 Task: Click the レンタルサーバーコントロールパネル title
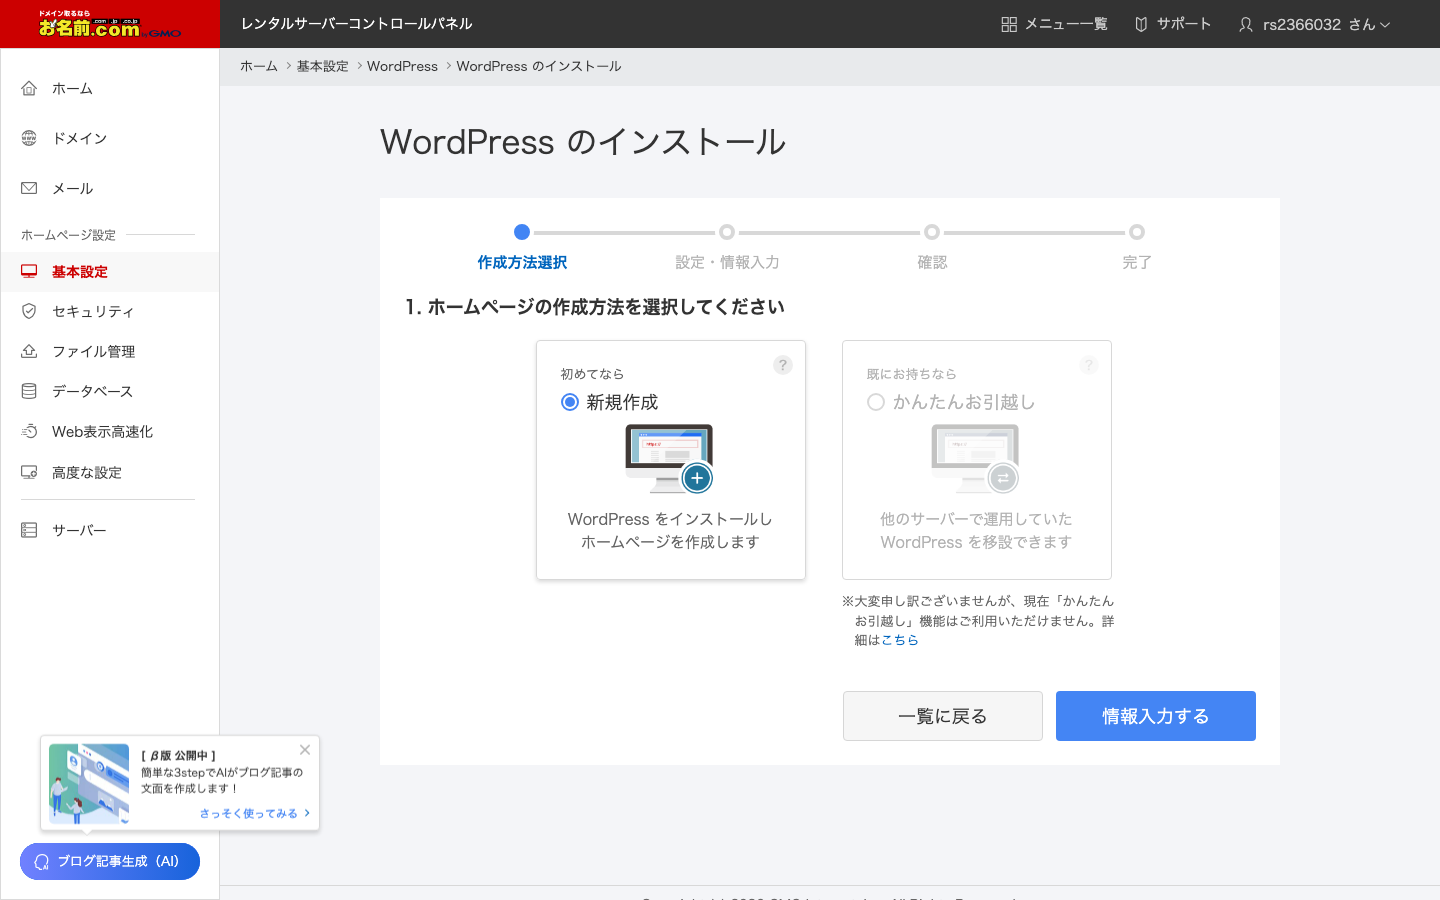pos(356,24)
